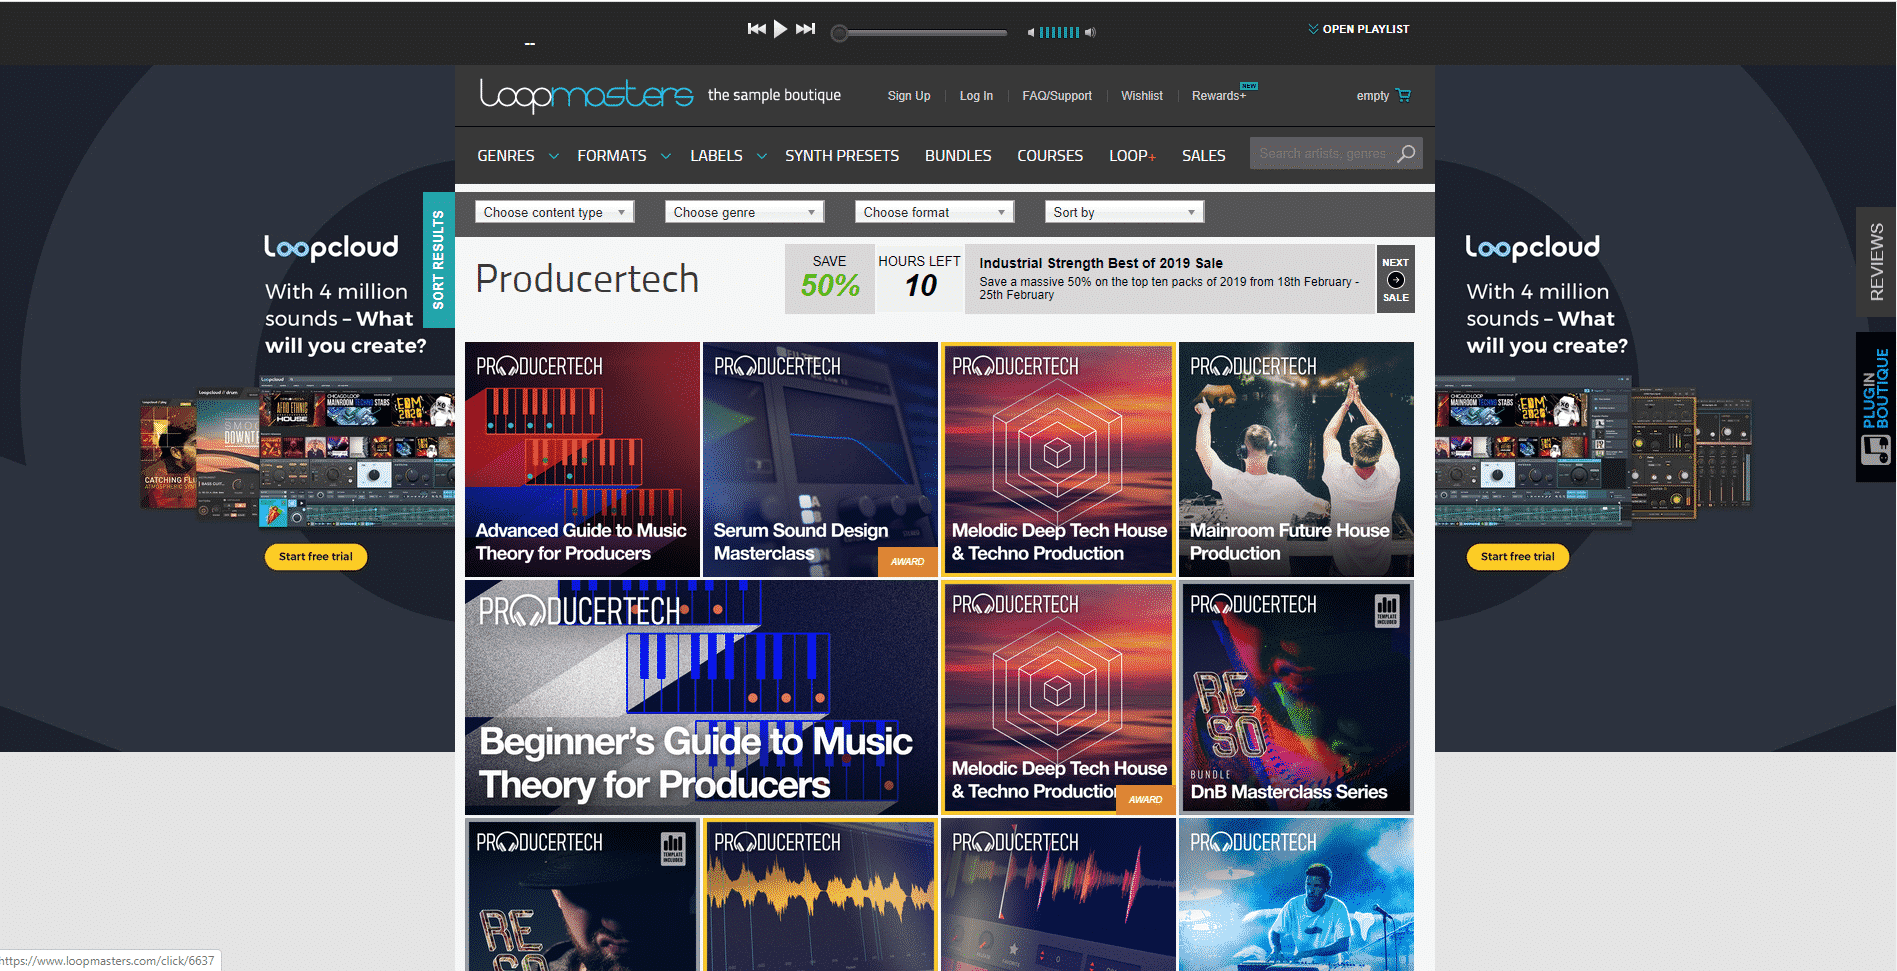Open Sales page
Image resolution: width=1897 pixels, height=971 pixels.
point(1204,156)
